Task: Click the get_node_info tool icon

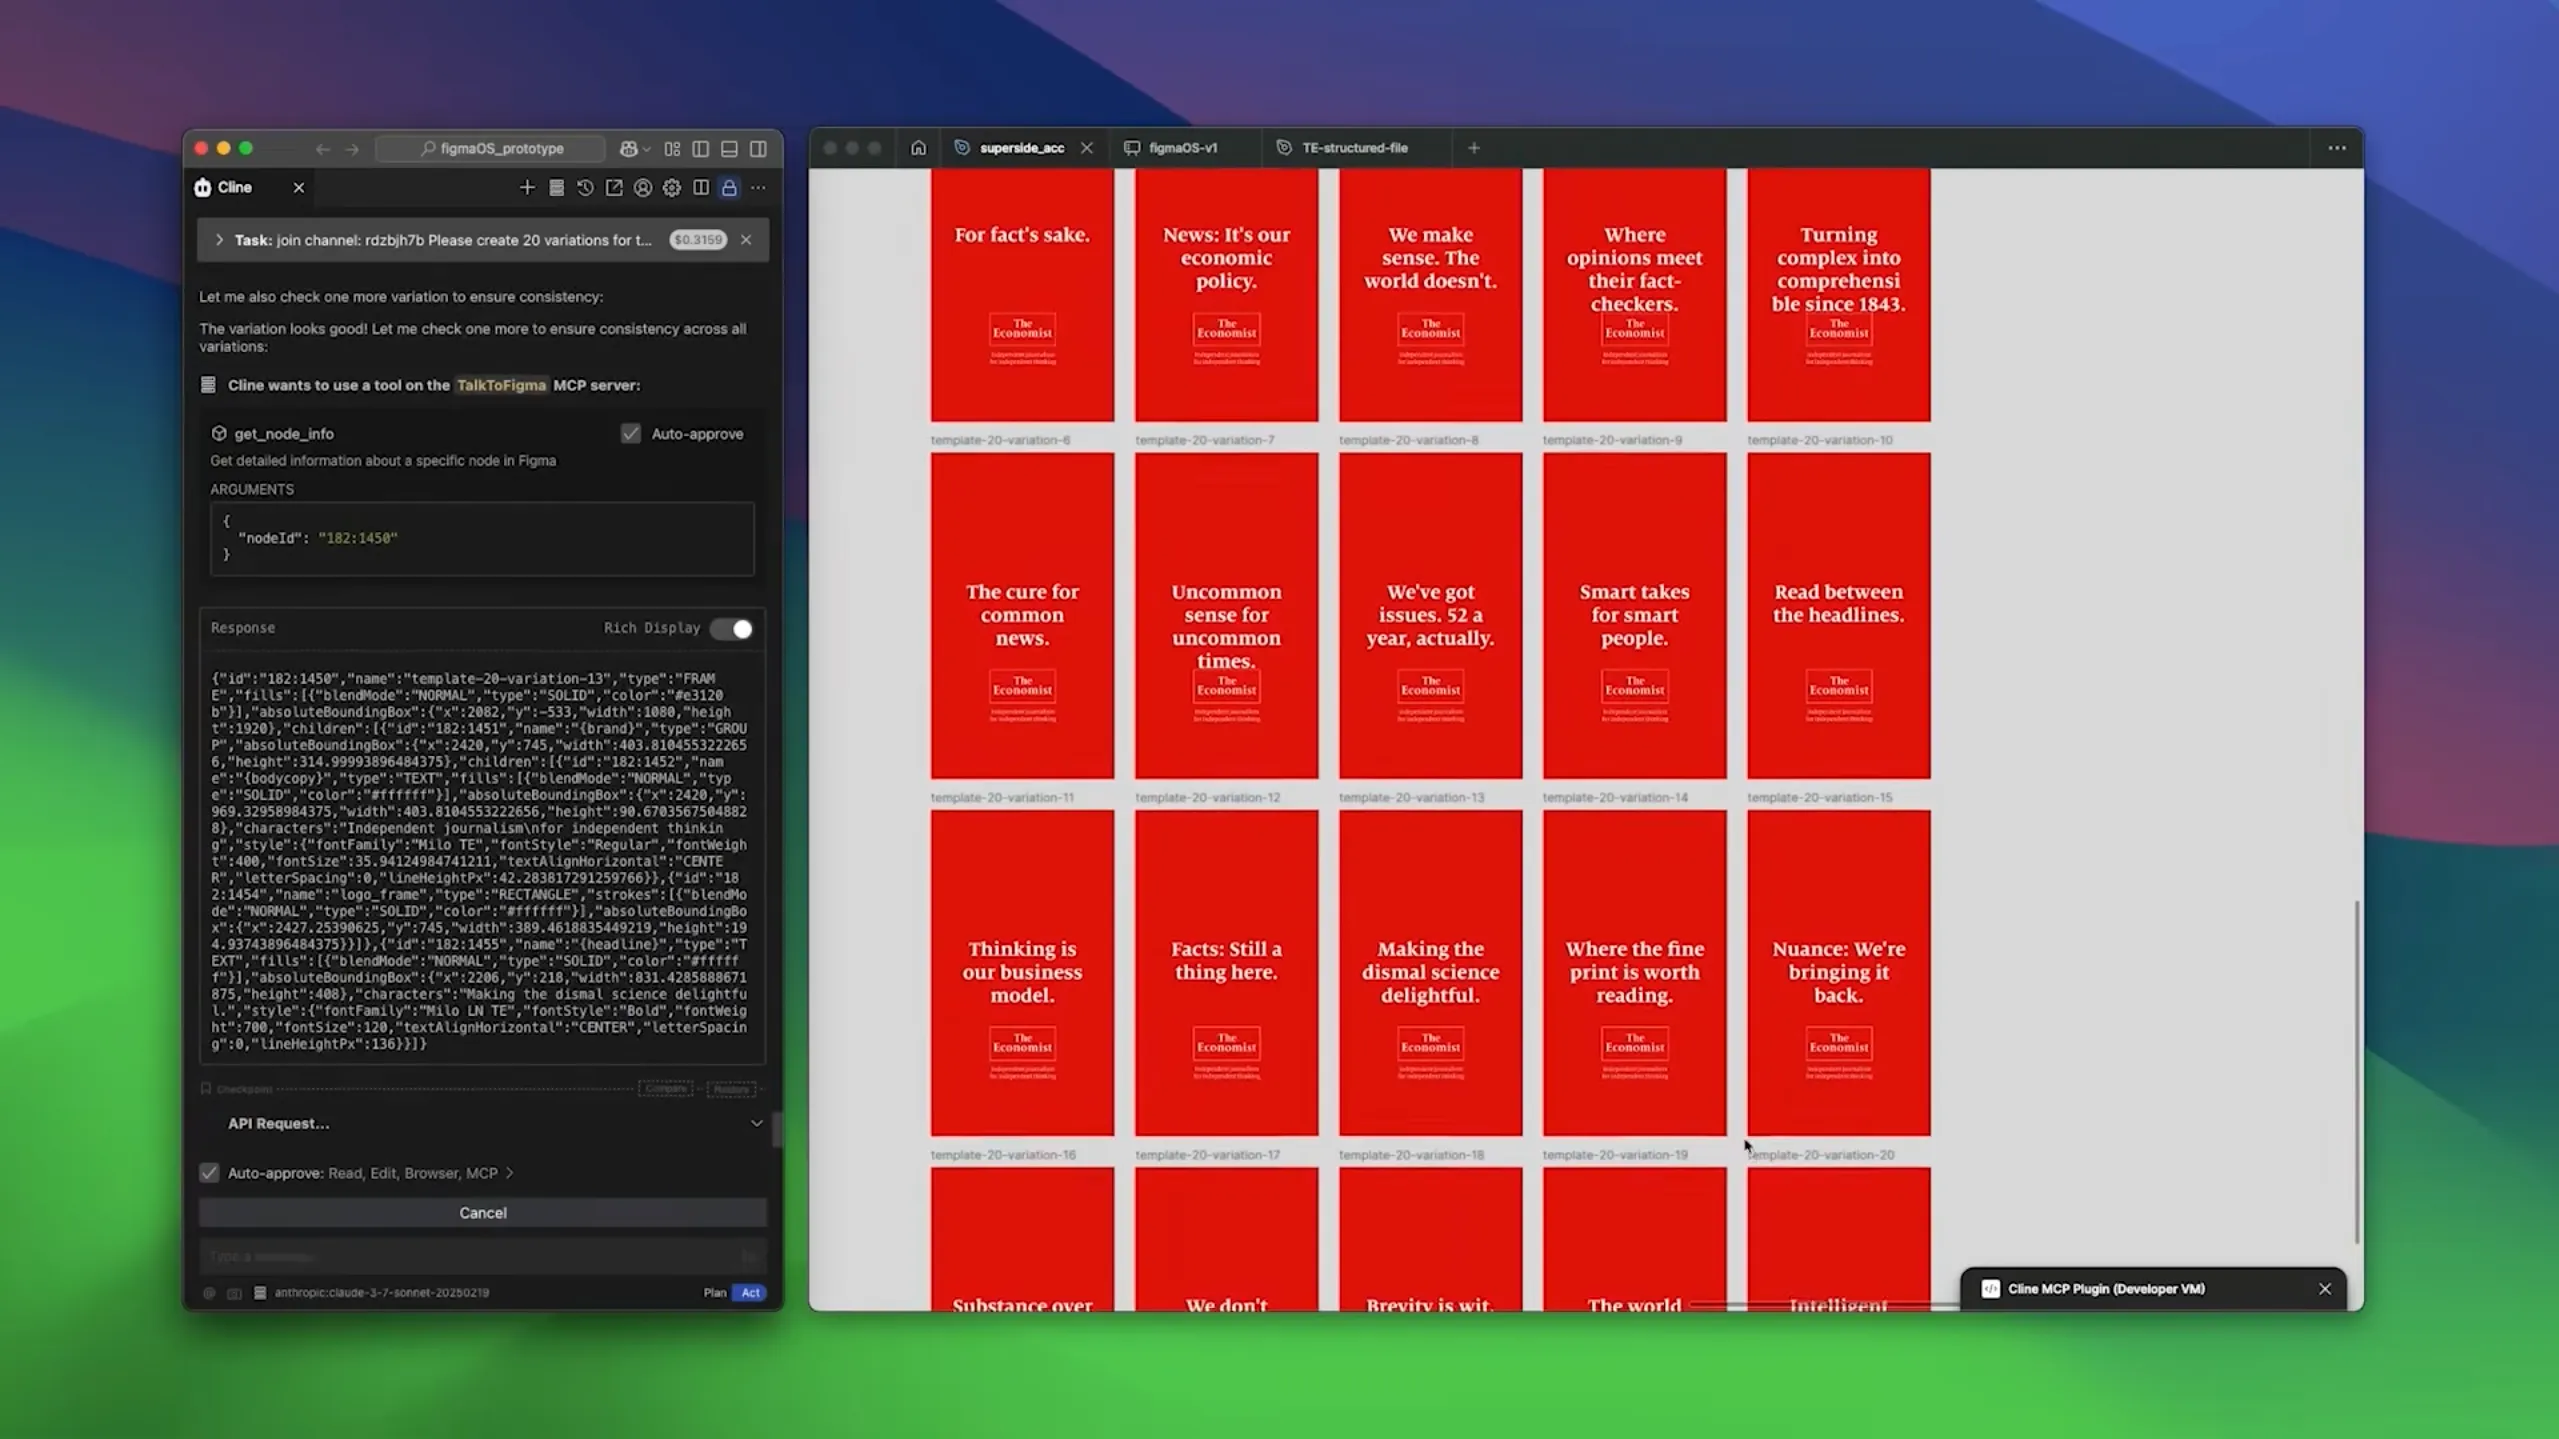Action: click(x=219, y=433)
